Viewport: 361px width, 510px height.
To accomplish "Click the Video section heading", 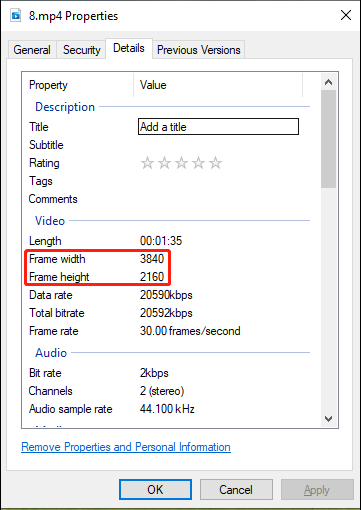I will 50,221.
